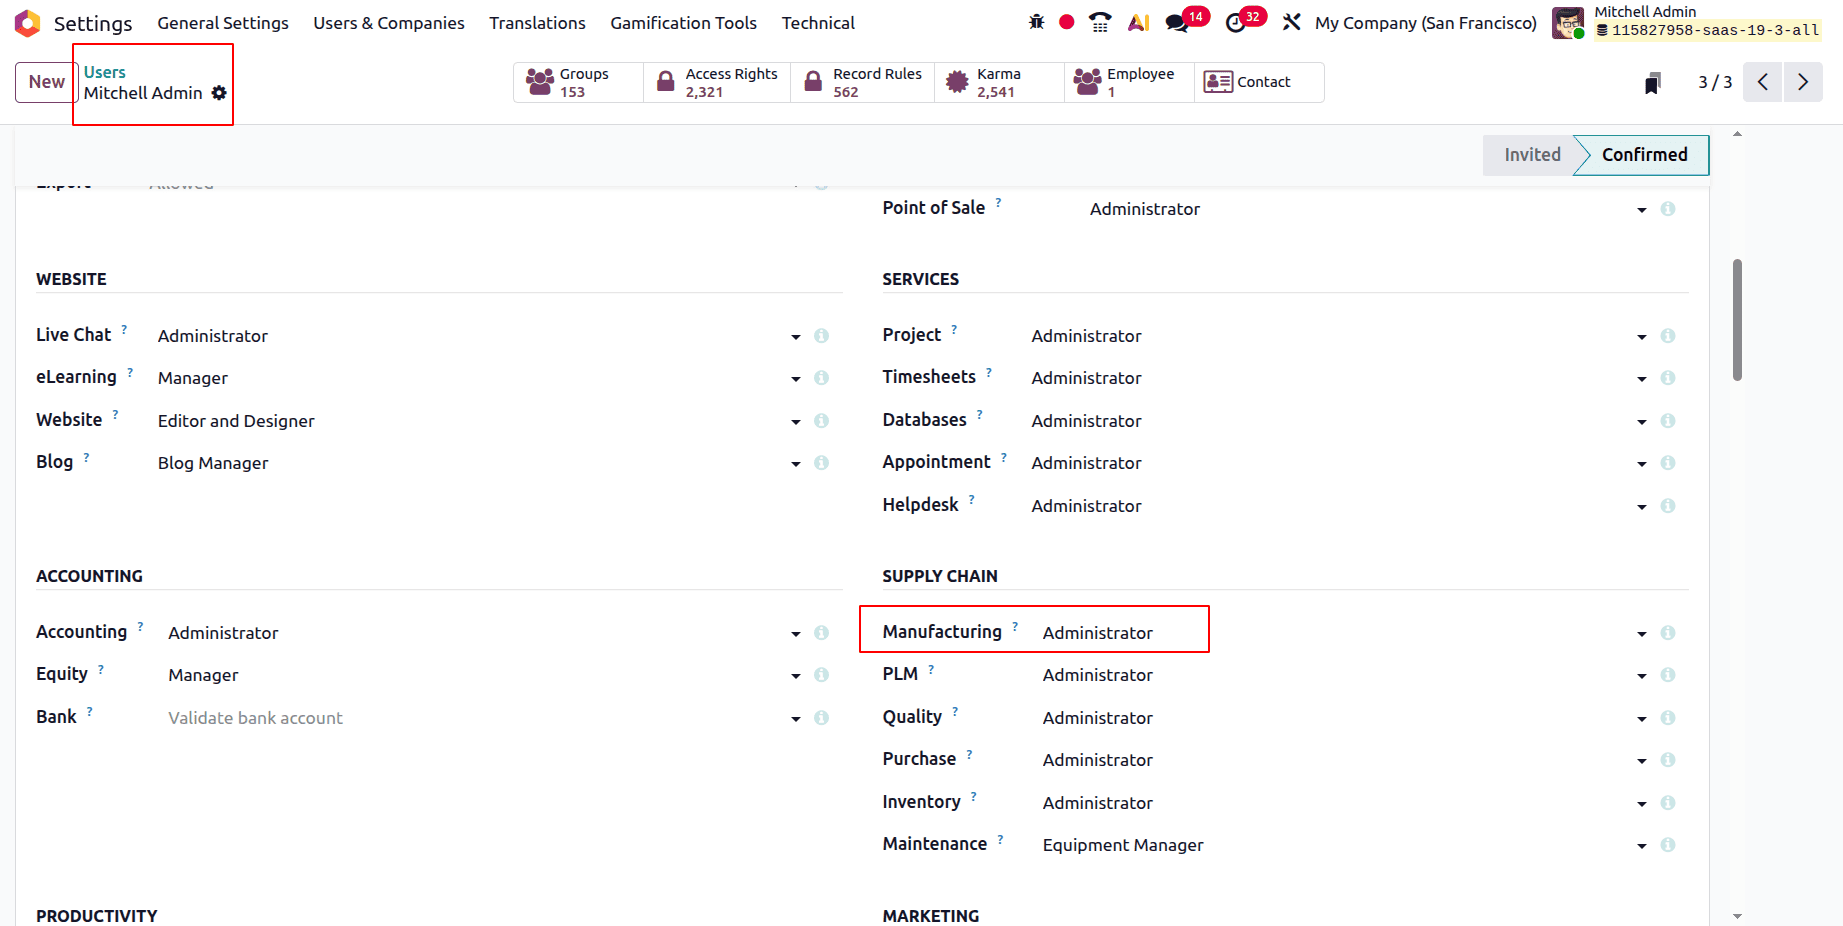Open Access Rights 2,321 stat button

click(717, 82)
